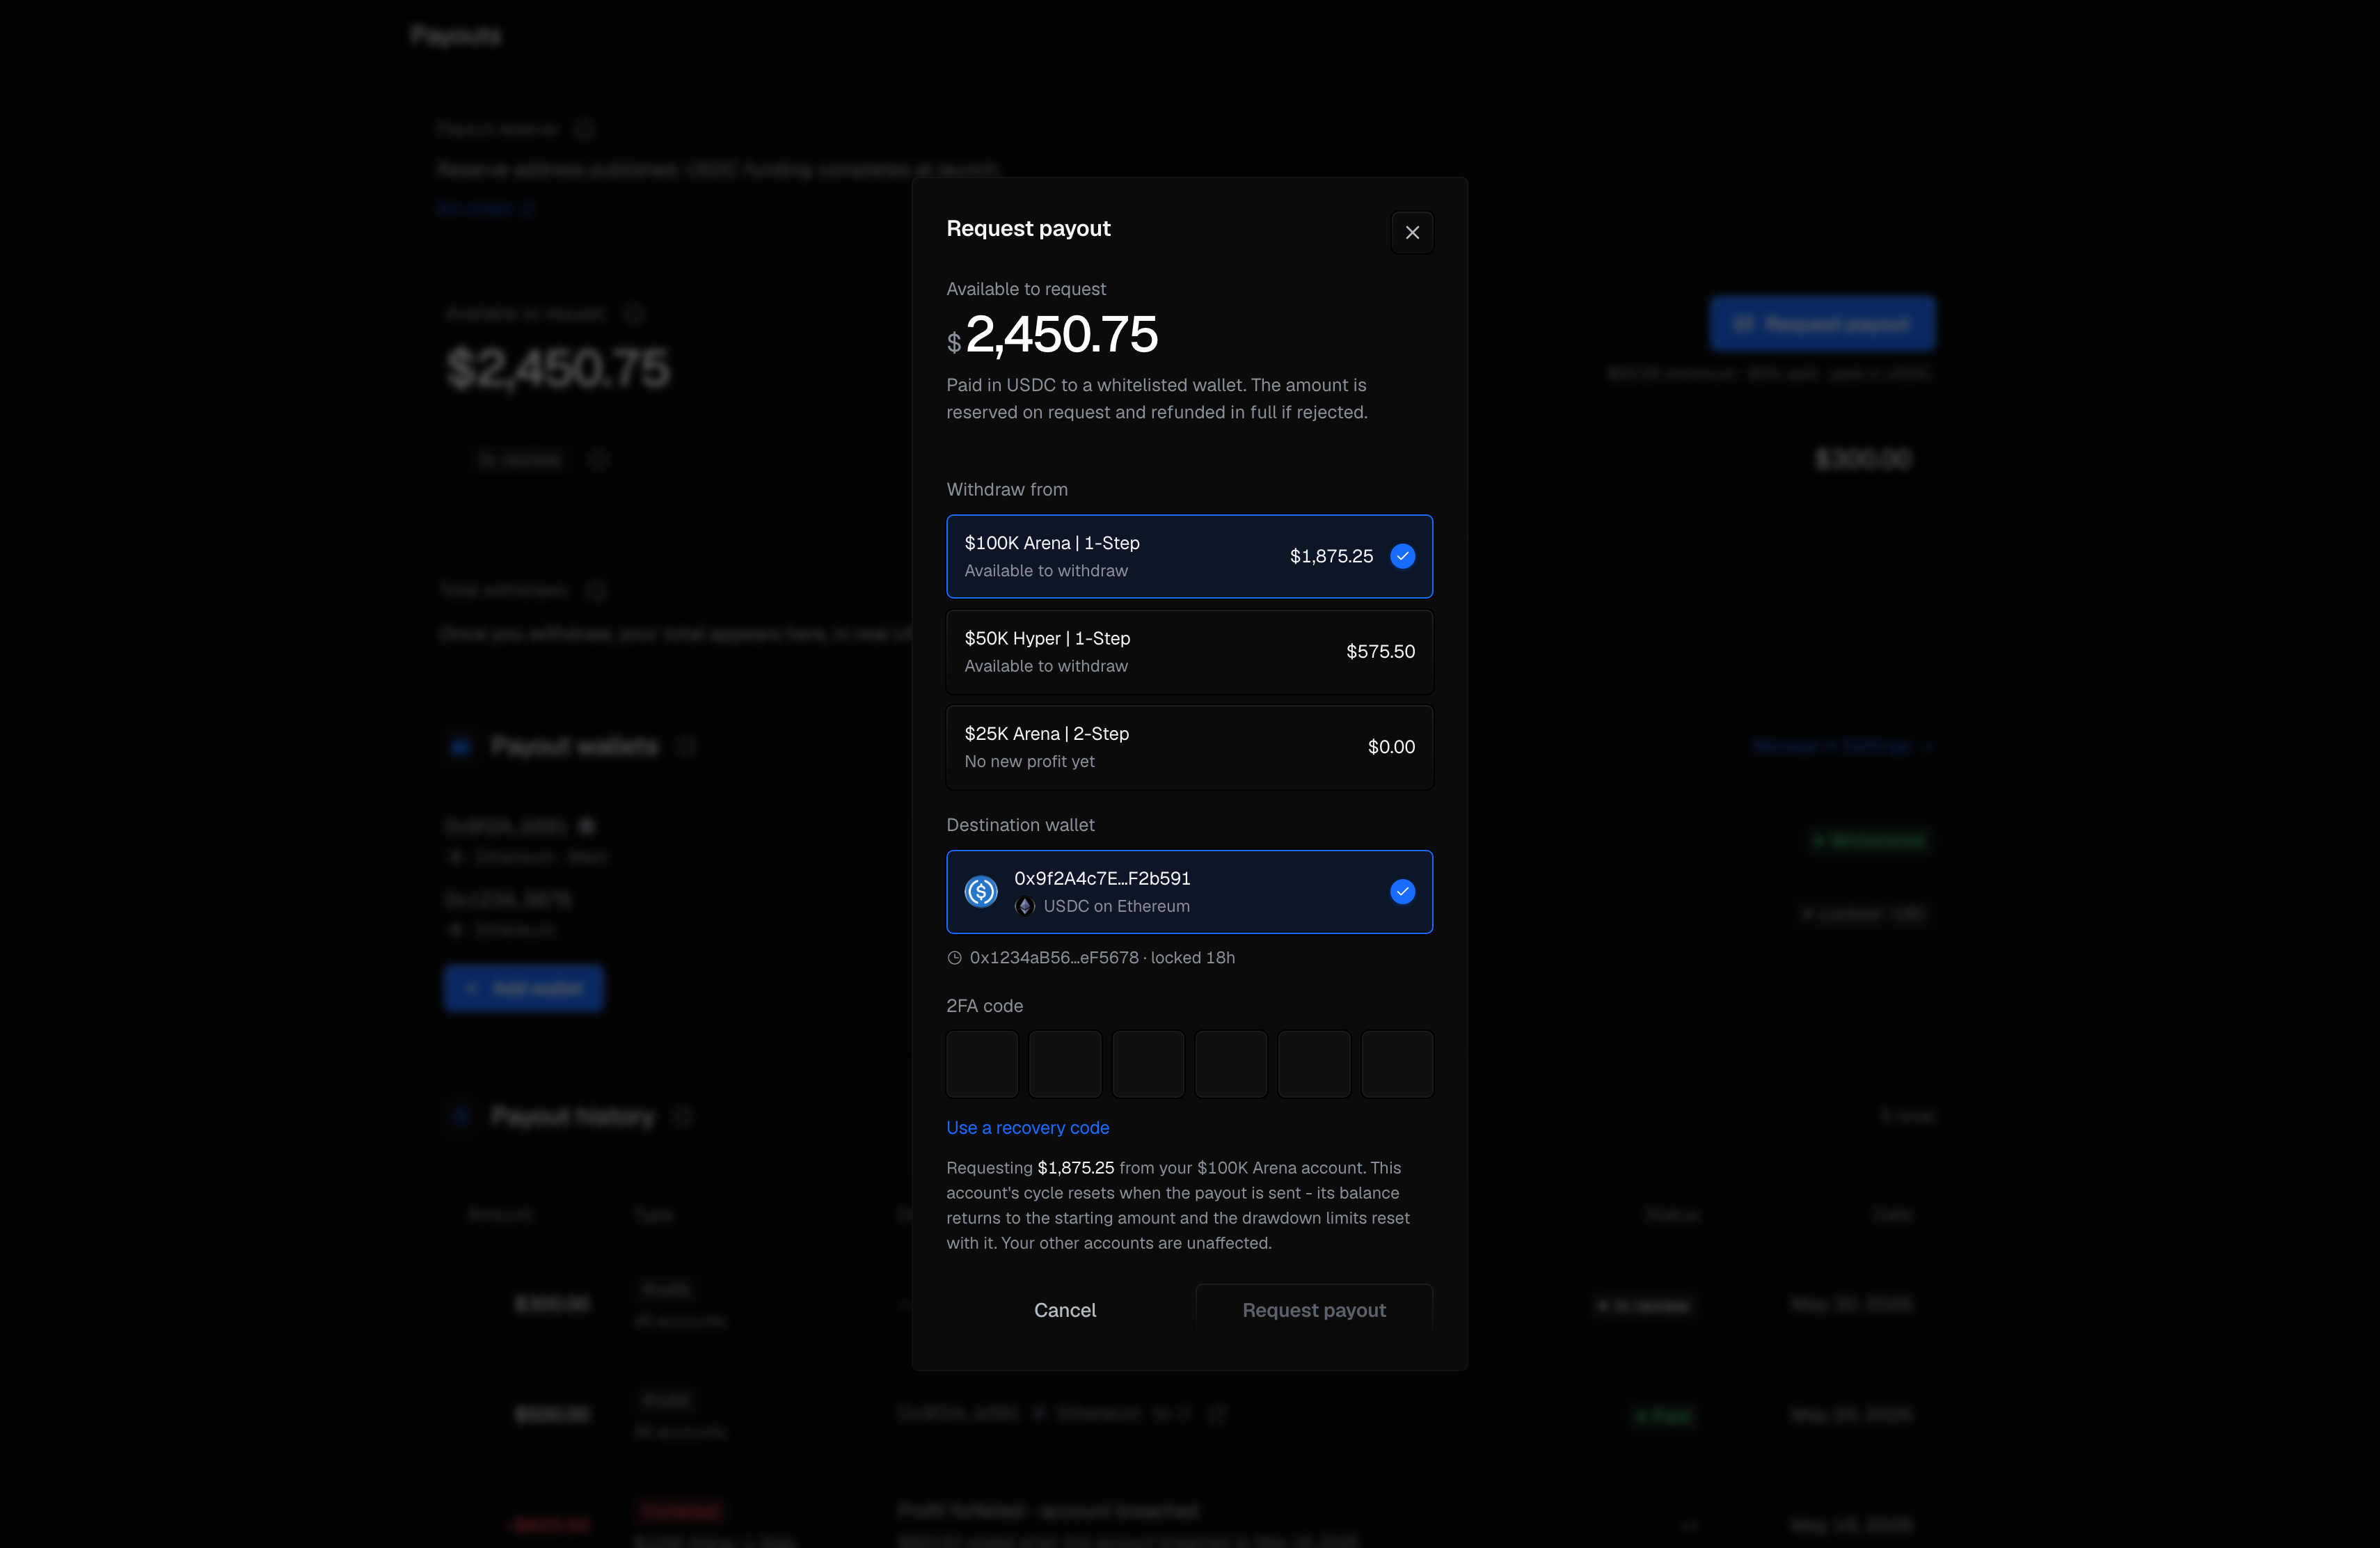Select the $50K Hyper 1-Step account

pos(1189,652)
